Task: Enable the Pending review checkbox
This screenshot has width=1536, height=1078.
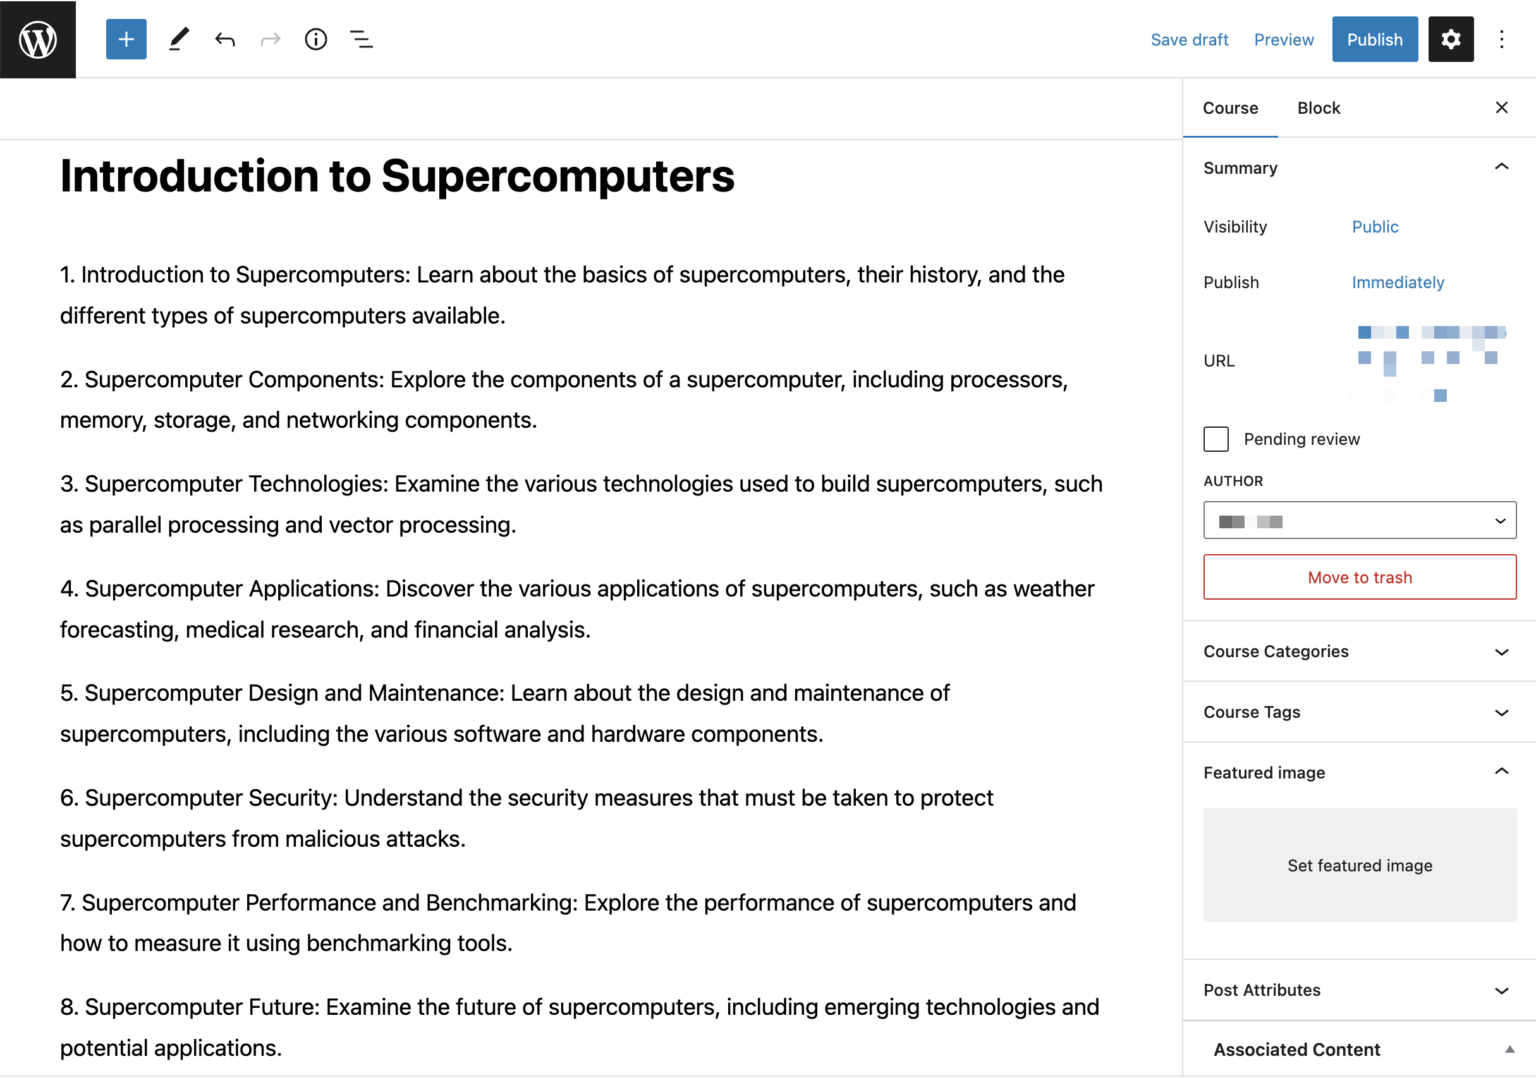Action: (1215, 439)
